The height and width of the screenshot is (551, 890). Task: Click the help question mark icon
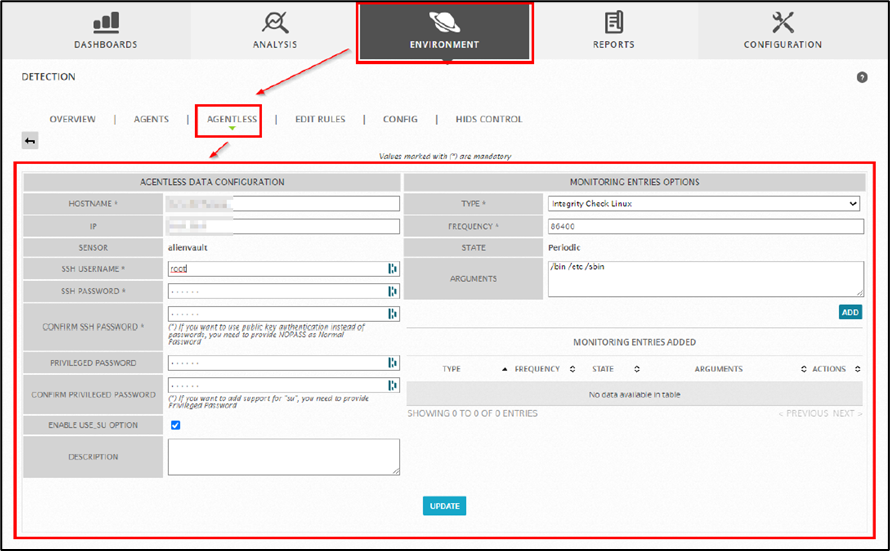click(862, 77)
